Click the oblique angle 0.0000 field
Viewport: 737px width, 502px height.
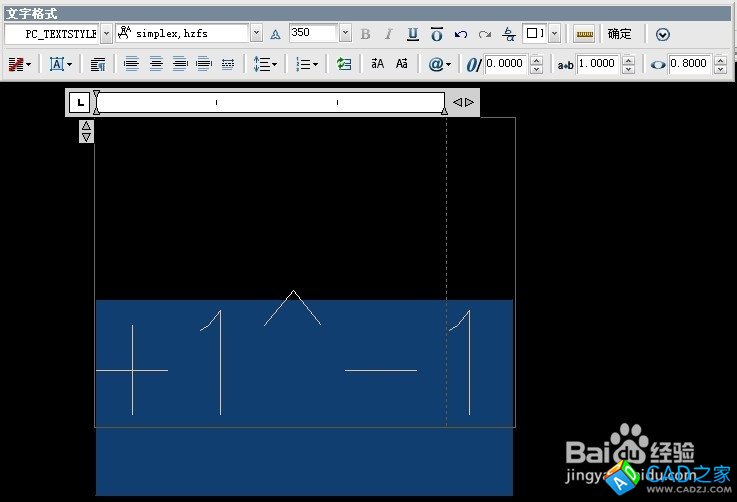coord(505,64)
